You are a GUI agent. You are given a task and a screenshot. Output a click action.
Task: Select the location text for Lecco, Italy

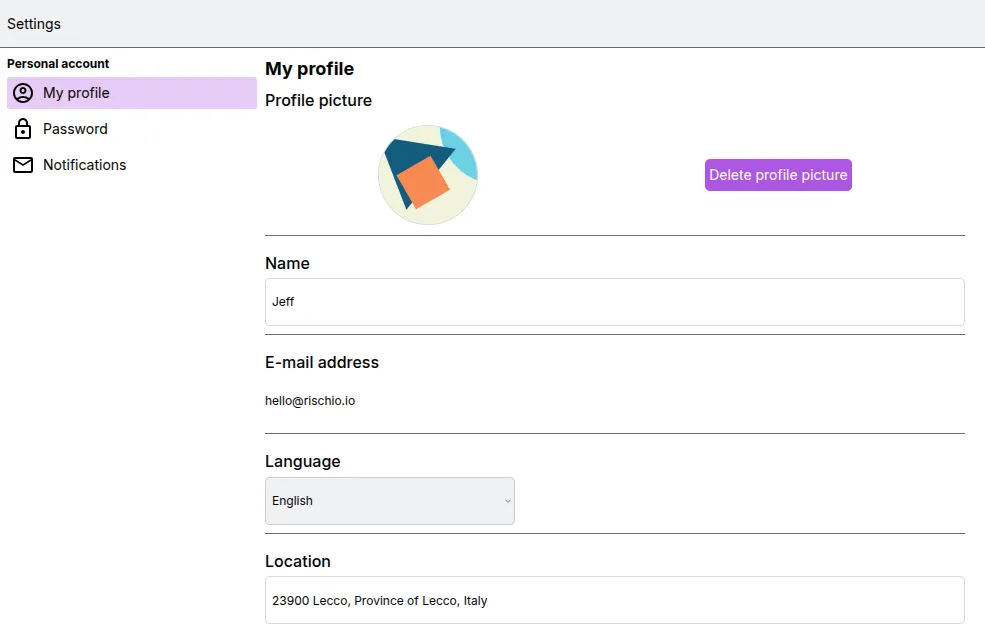(379, 600)
